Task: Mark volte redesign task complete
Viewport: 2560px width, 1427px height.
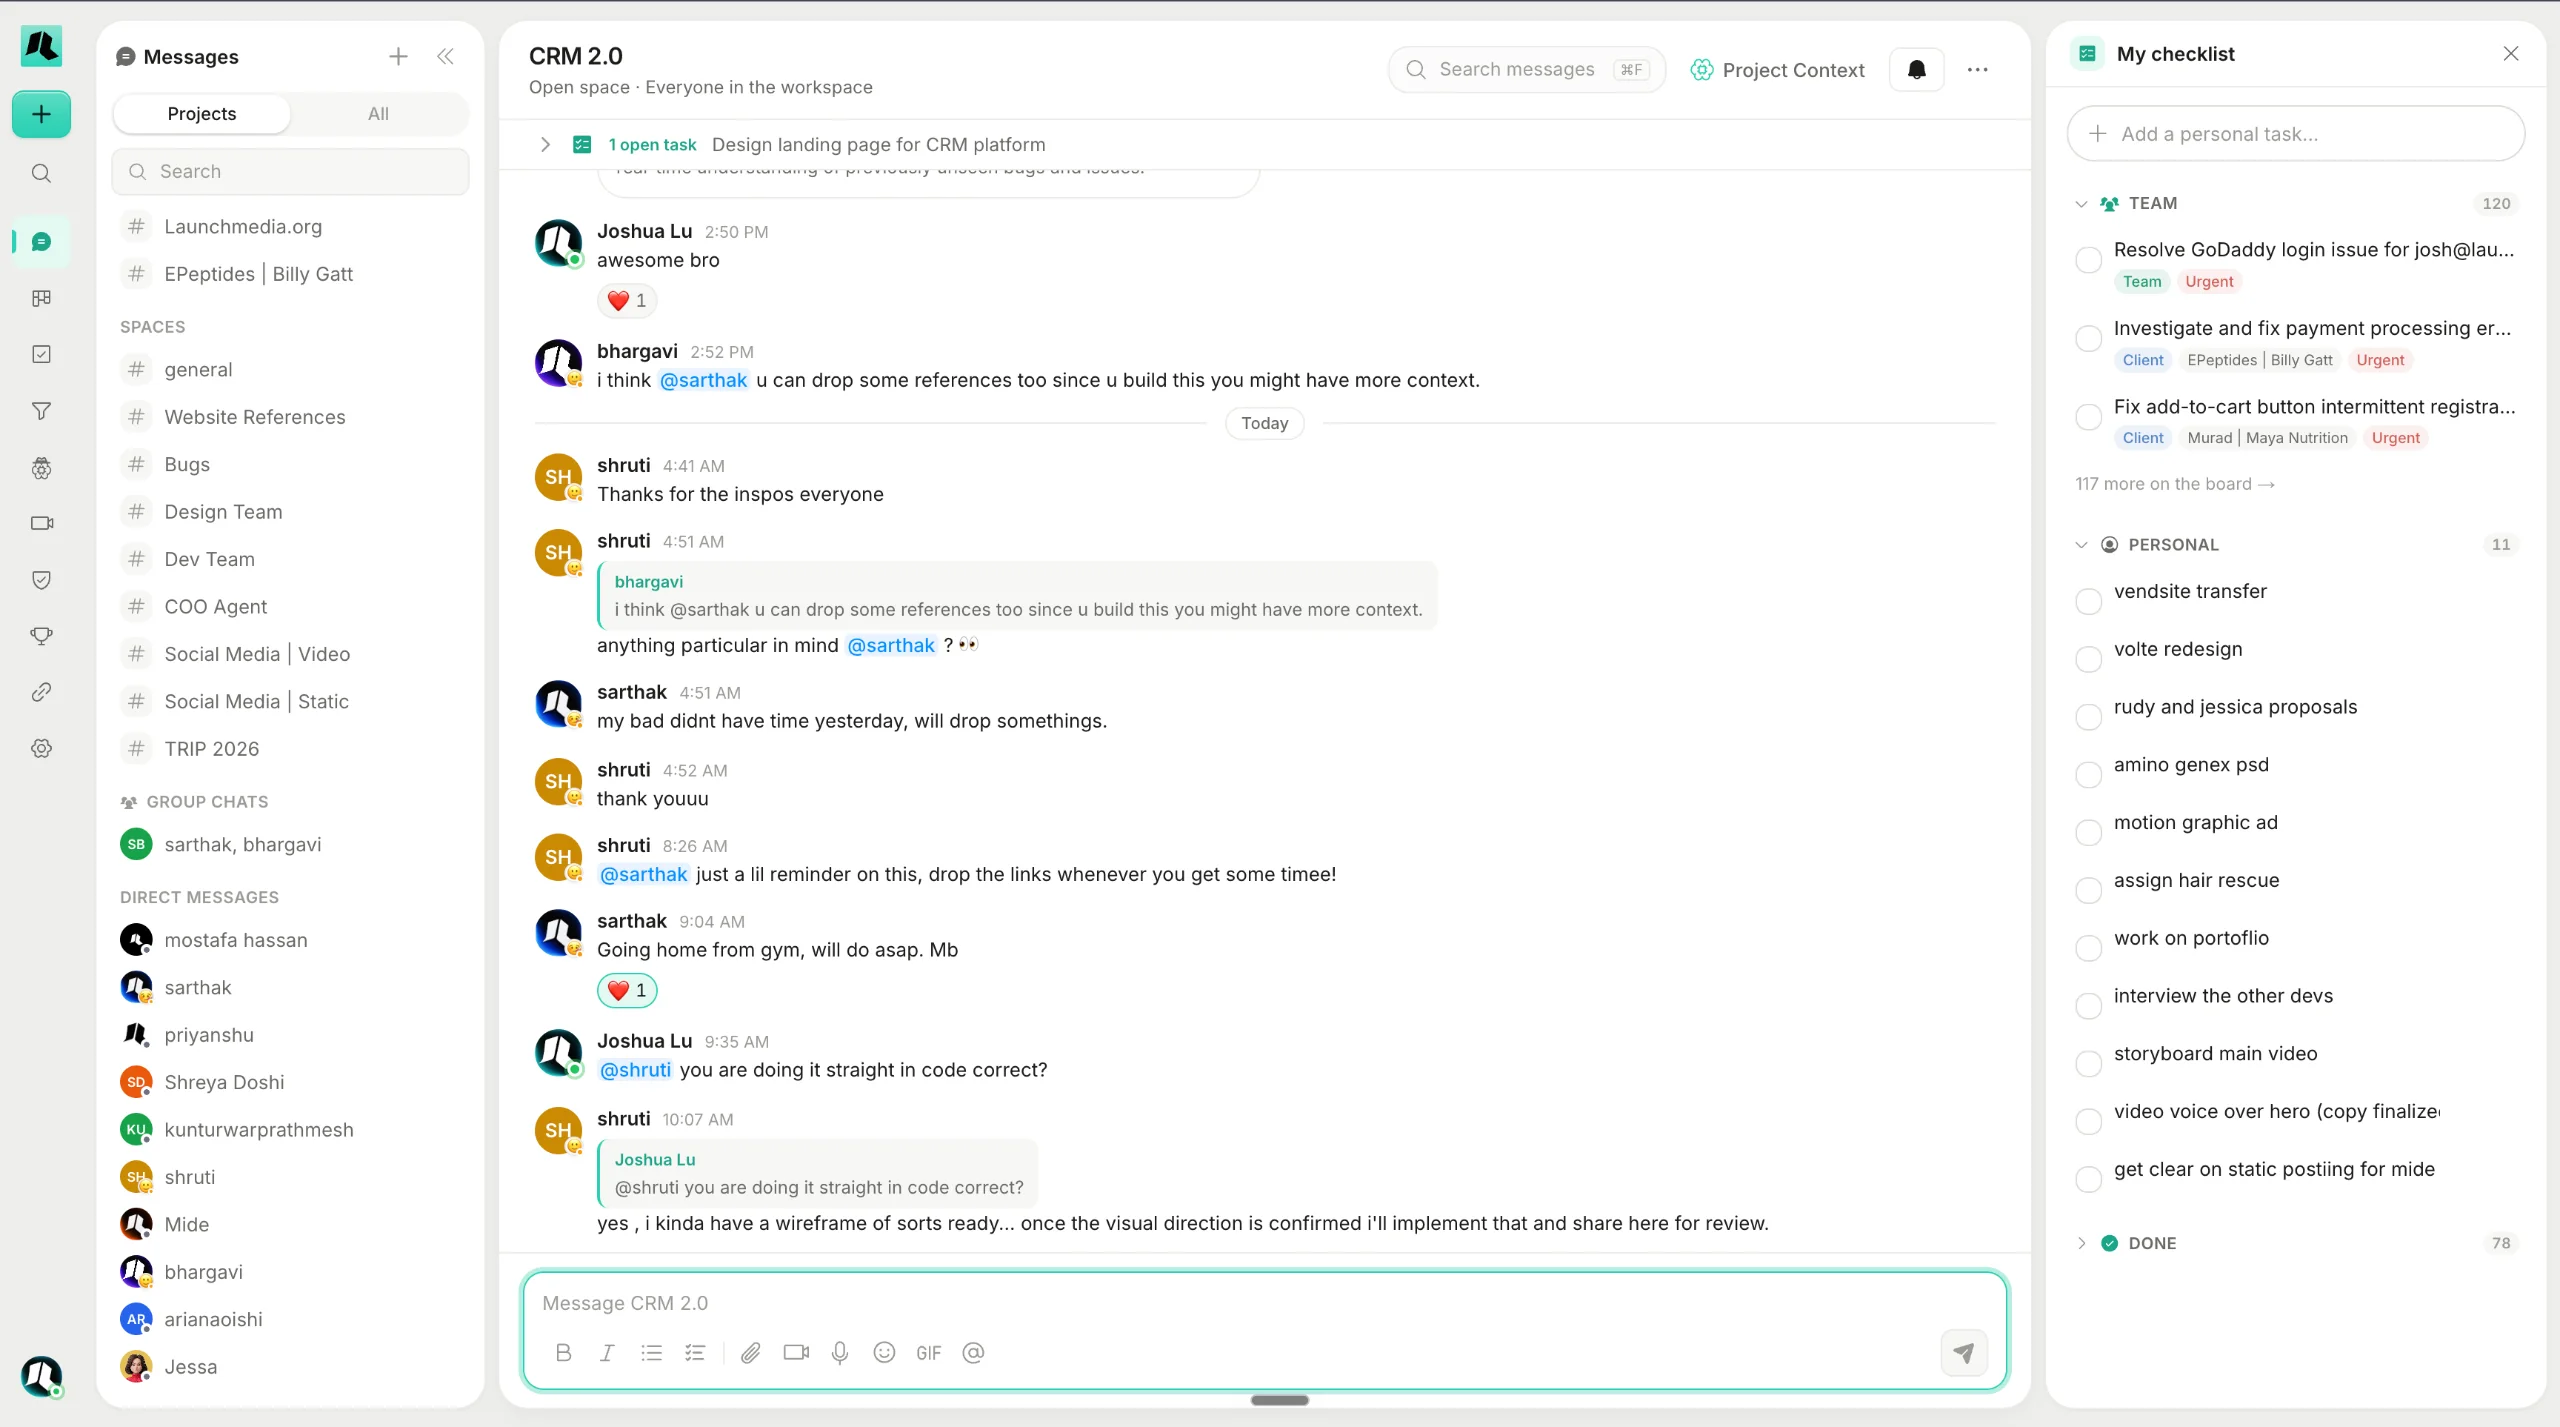Action: (2089, 659)
